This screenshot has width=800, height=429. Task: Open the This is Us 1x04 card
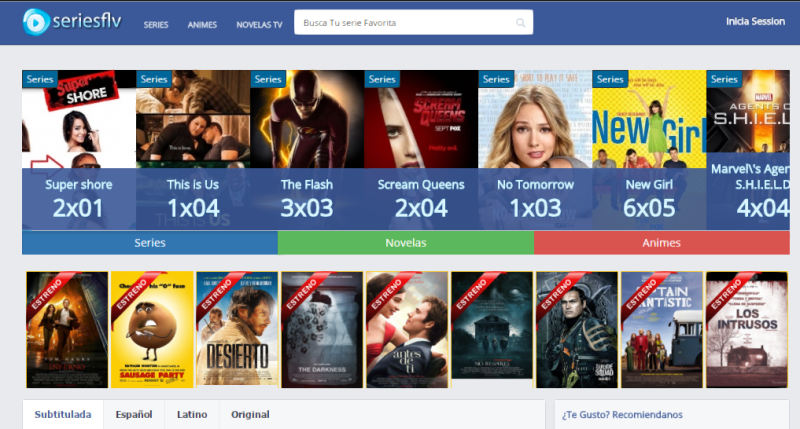pos(193,149)
